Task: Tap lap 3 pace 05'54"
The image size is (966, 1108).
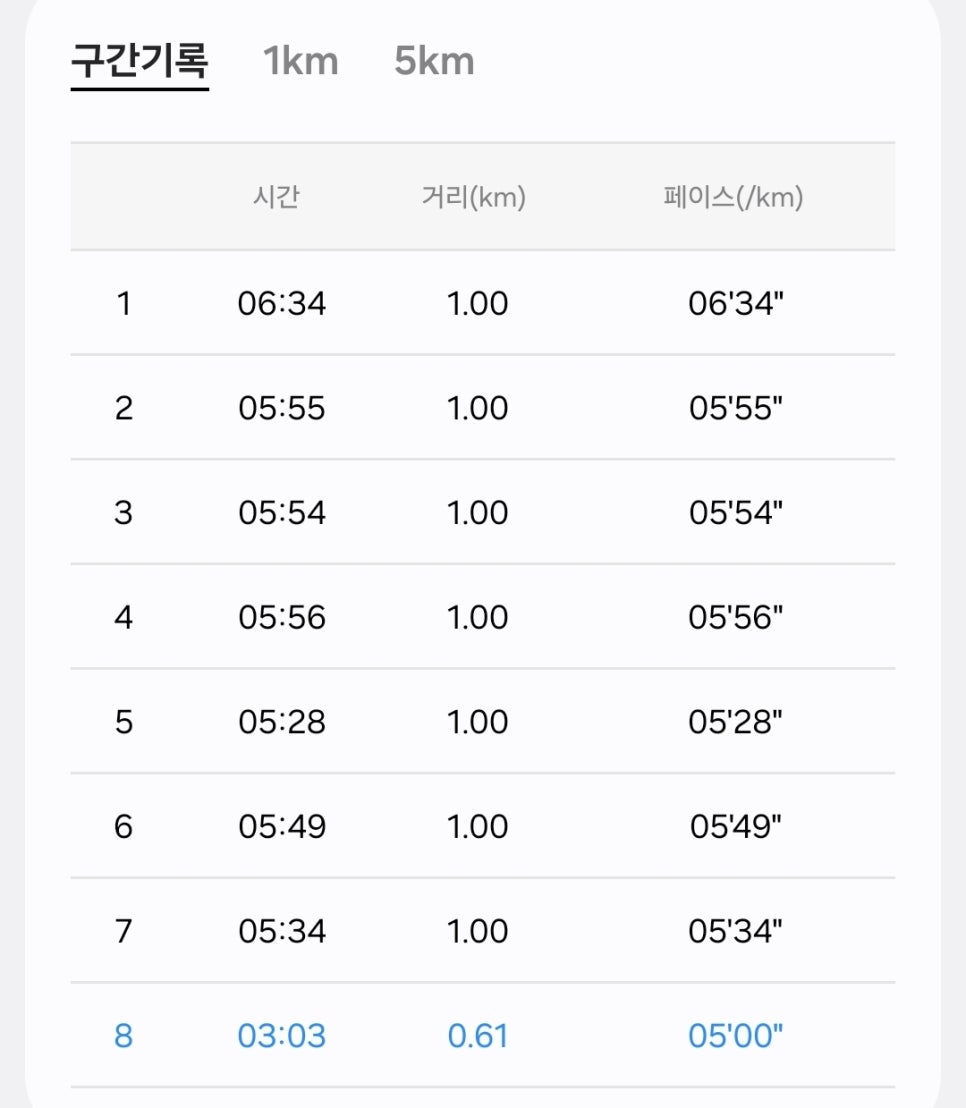Action: [x=736, y=512]
